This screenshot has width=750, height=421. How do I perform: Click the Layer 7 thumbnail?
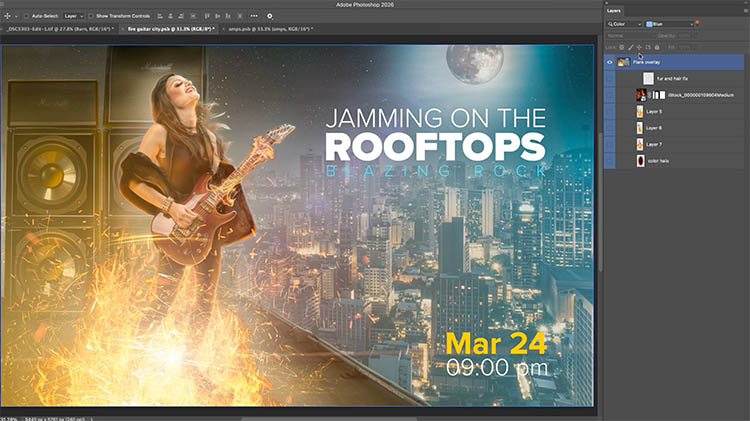(640, 144)
